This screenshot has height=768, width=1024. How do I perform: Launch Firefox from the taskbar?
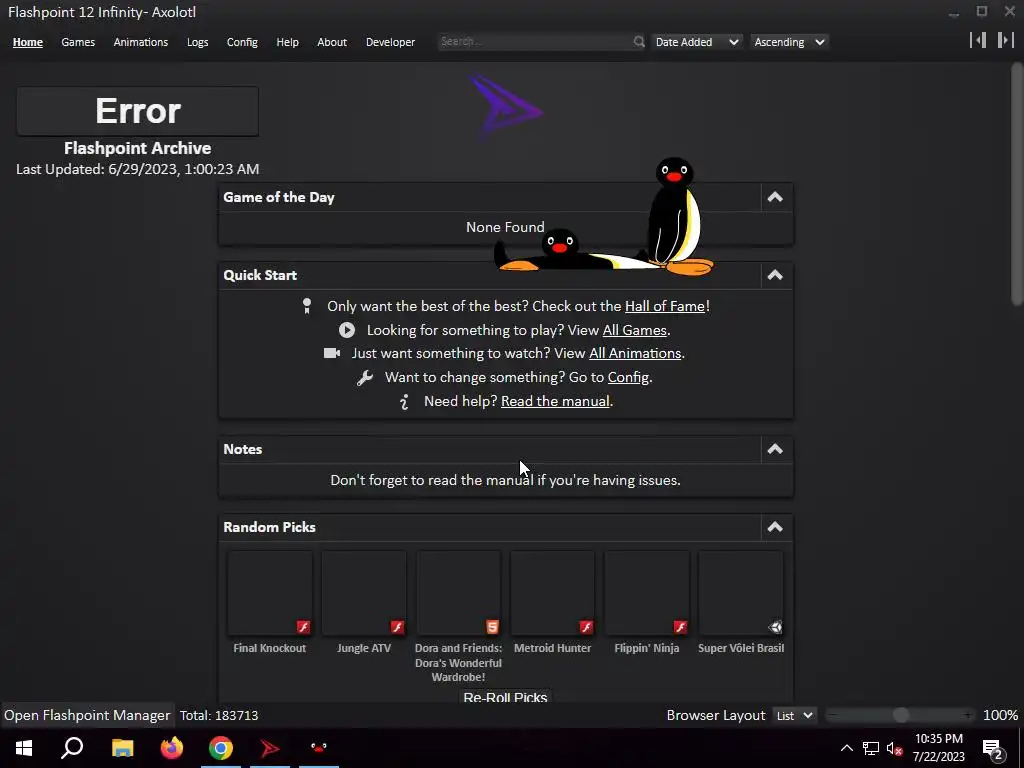point(172,748)
